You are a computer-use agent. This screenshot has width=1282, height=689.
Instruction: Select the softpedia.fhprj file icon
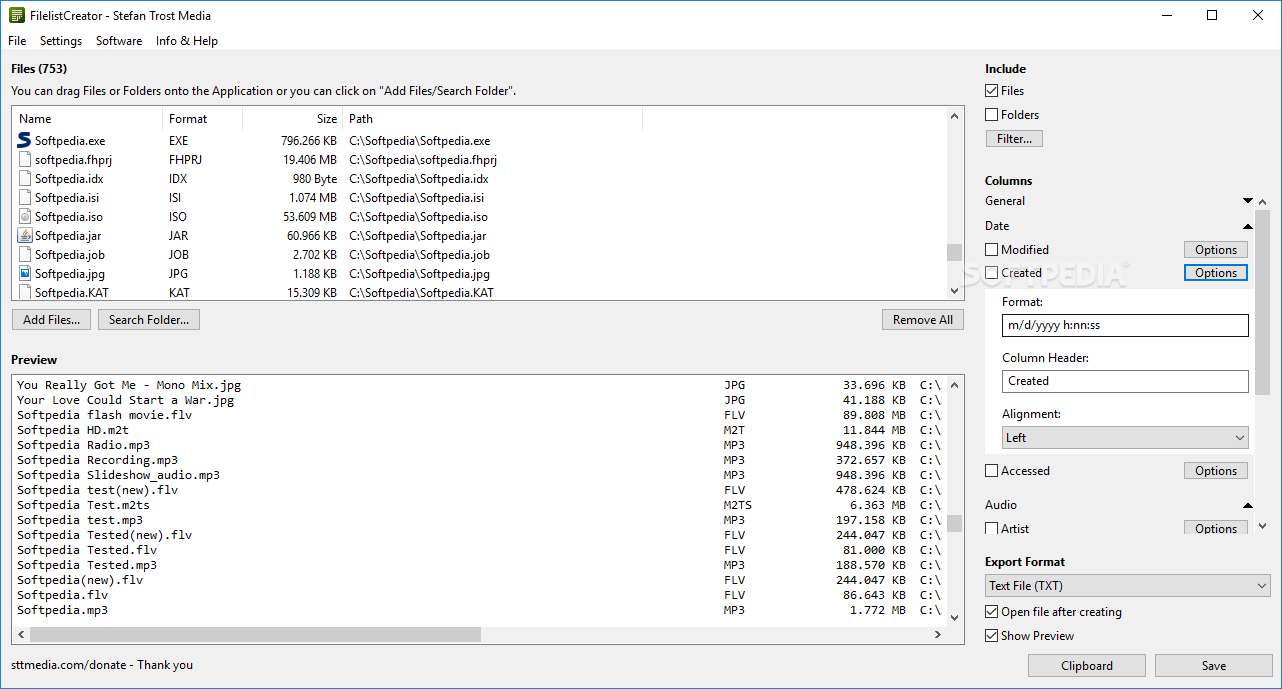(x=25, y=160)
